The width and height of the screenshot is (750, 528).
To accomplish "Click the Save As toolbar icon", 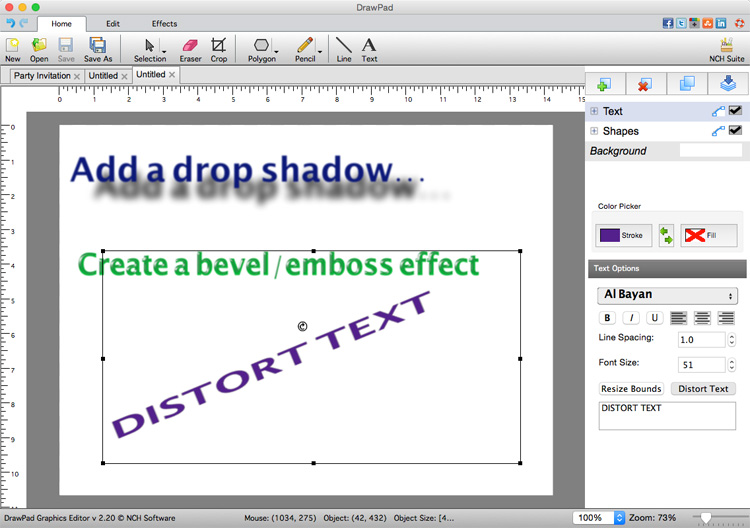I will pyautogui.click(x=98, y=47).
